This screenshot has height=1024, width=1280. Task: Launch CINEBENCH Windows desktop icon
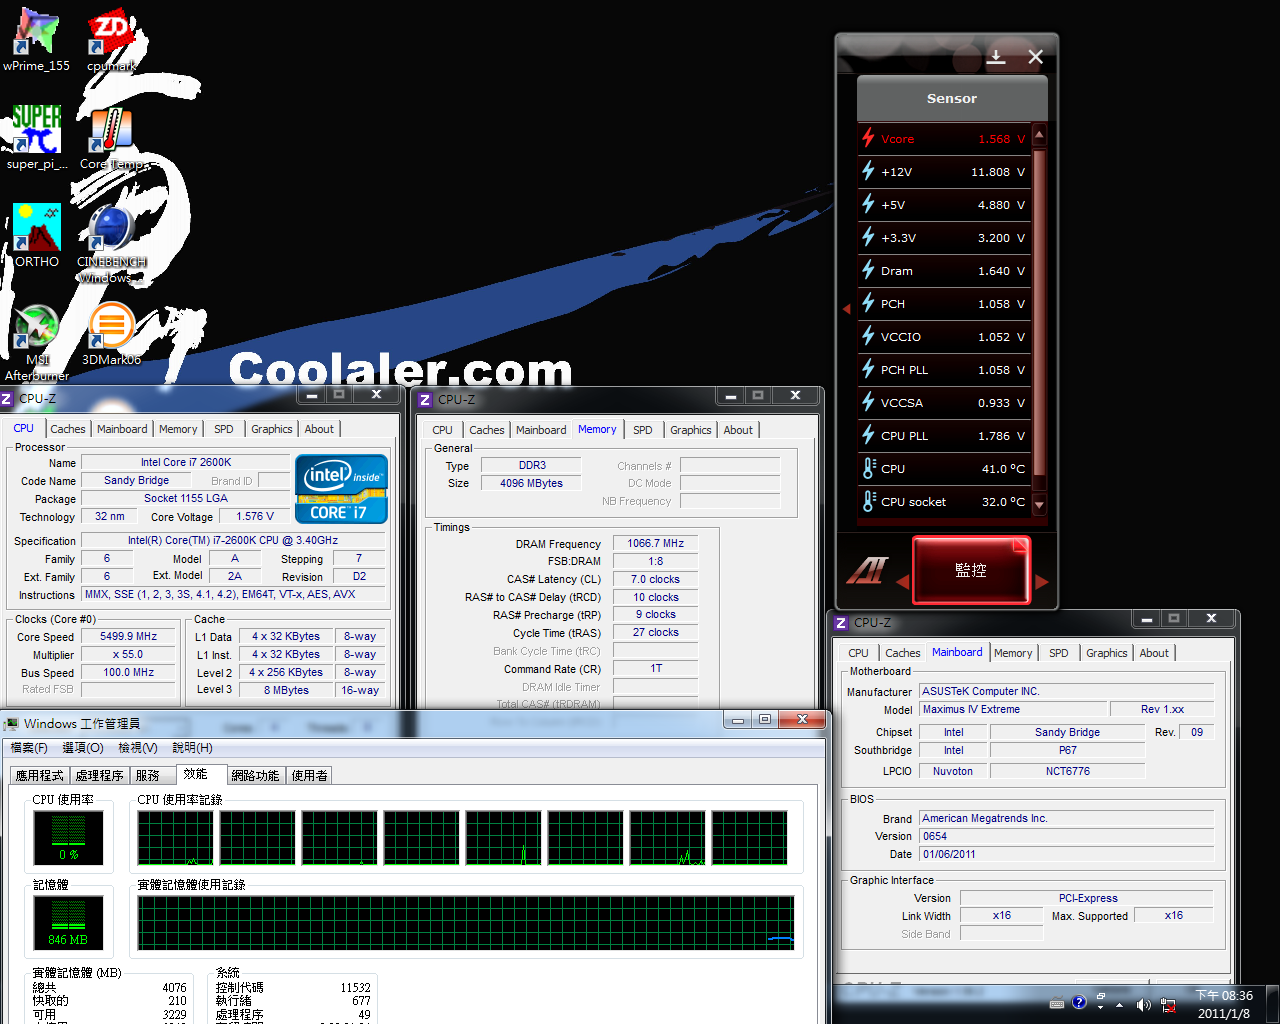click(x=111, y=243)
